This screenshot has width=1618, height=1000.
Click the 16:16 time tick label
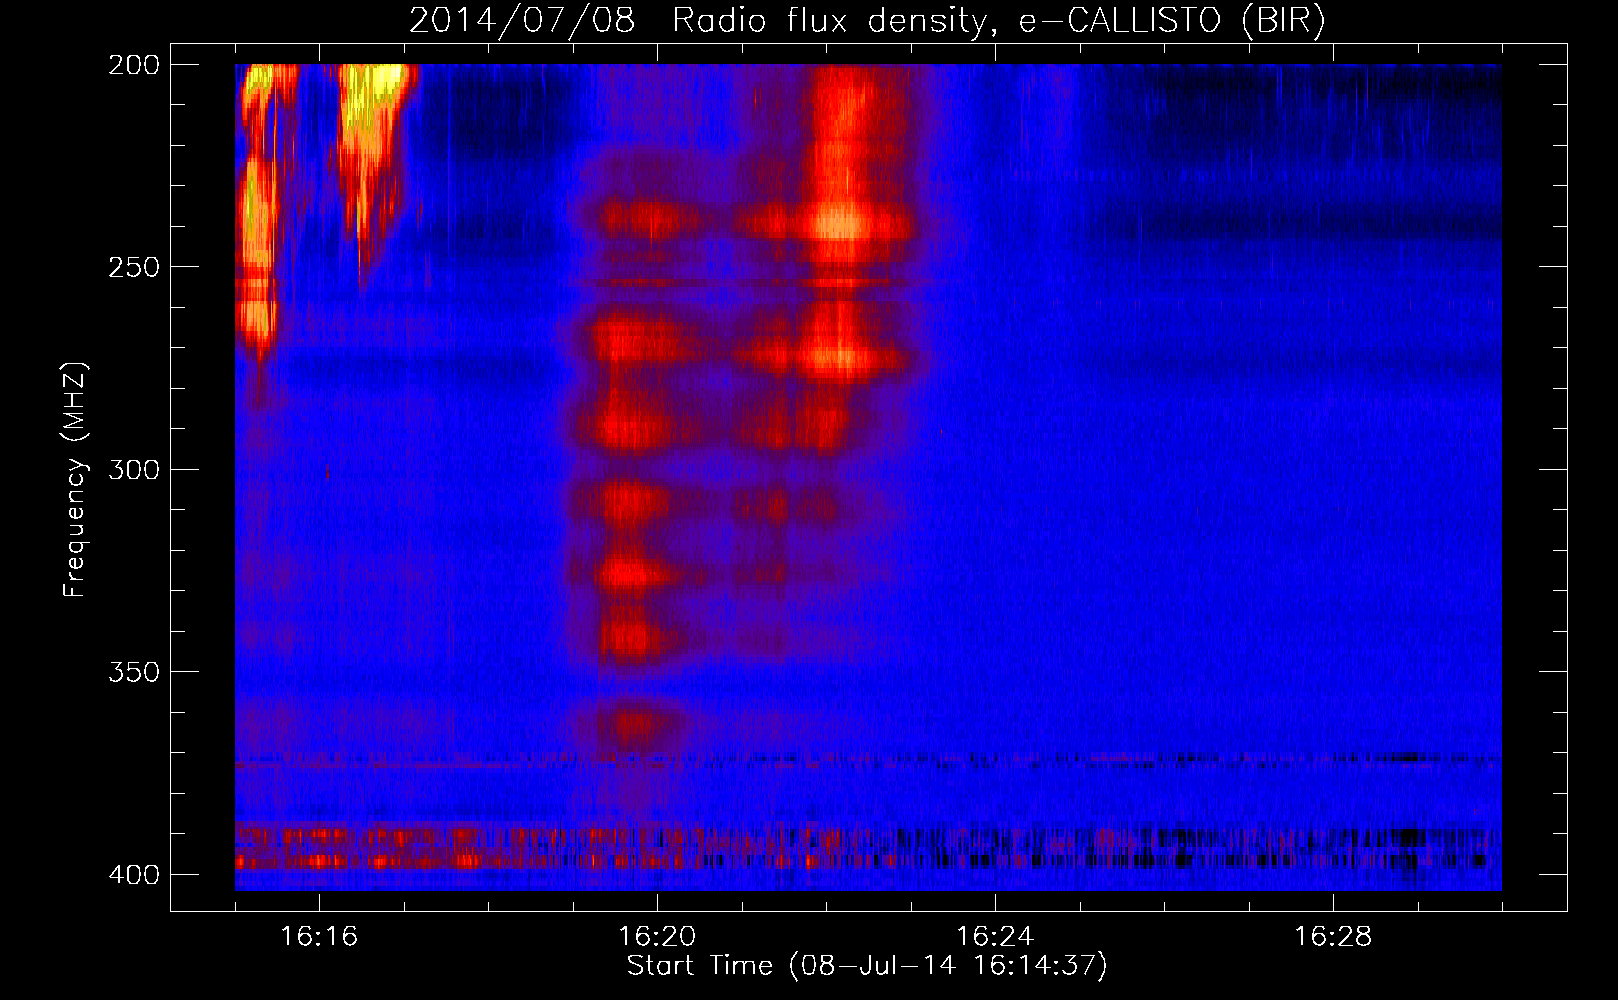[319, 936]
